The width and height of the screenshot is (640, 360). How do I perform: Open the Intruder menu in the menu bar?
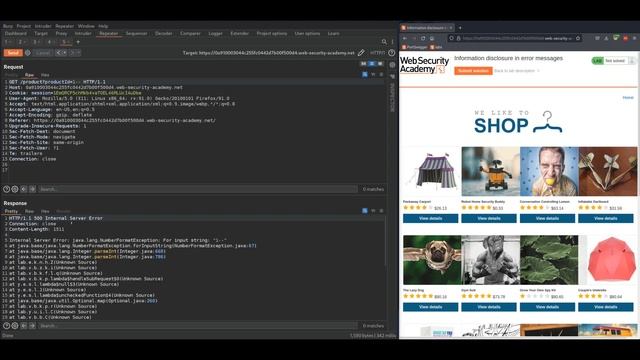pyautogui.click(x=43, y=26)
